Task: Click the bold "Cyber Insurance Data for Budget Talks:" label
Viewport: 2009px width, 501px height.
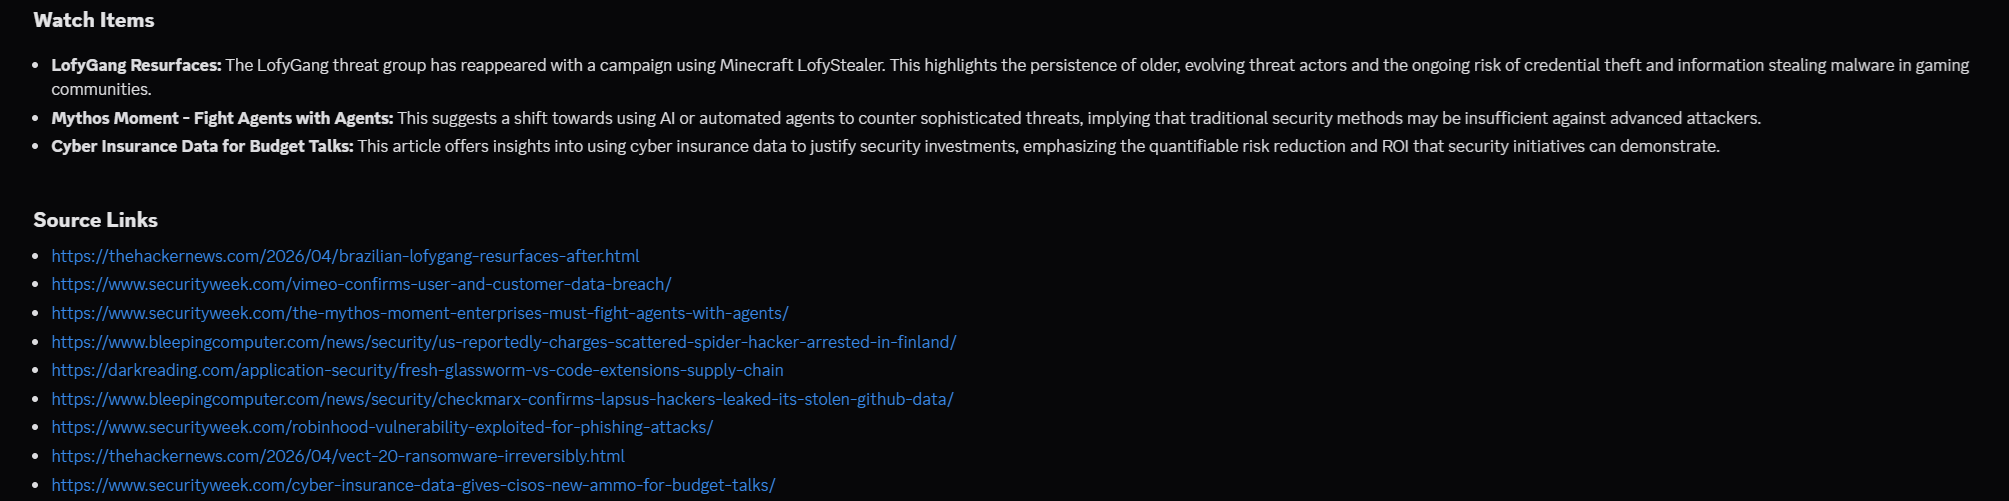Action: pyautogui.click(x=202, y=146)
